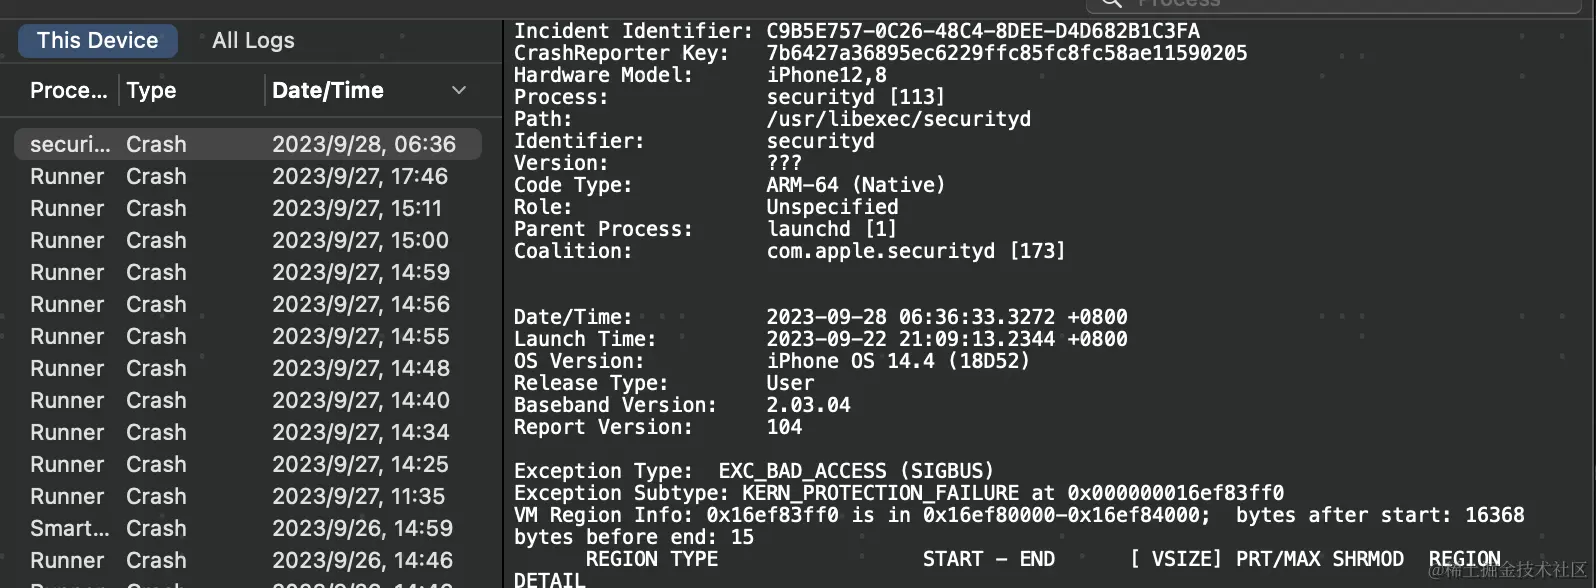Click the Exception Type line in the crash report
Image resolution: width=1596 pixels, height=588 pixels.
(754, 471)
